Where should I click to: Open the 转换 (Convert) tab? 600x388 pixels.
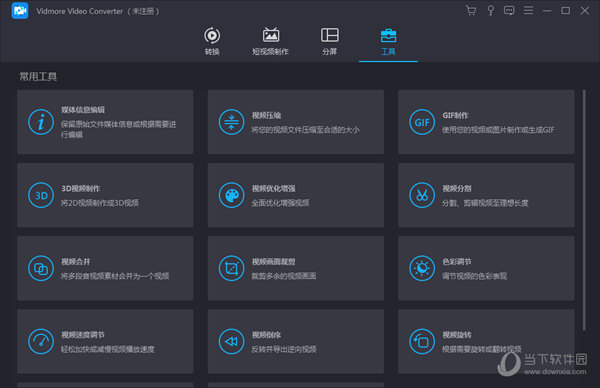coord(212,41)
